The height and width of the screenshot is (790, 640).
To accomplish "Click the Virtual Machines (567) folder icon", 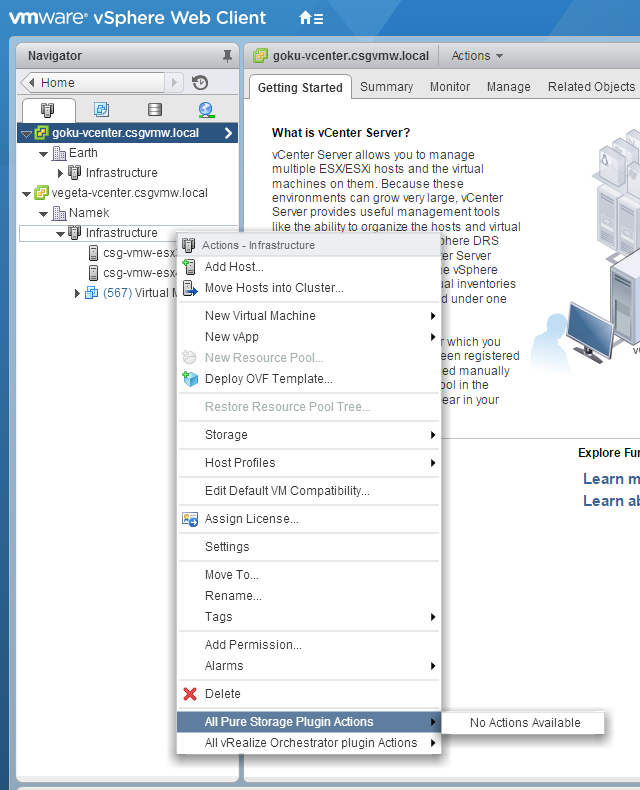I will 91,293.
